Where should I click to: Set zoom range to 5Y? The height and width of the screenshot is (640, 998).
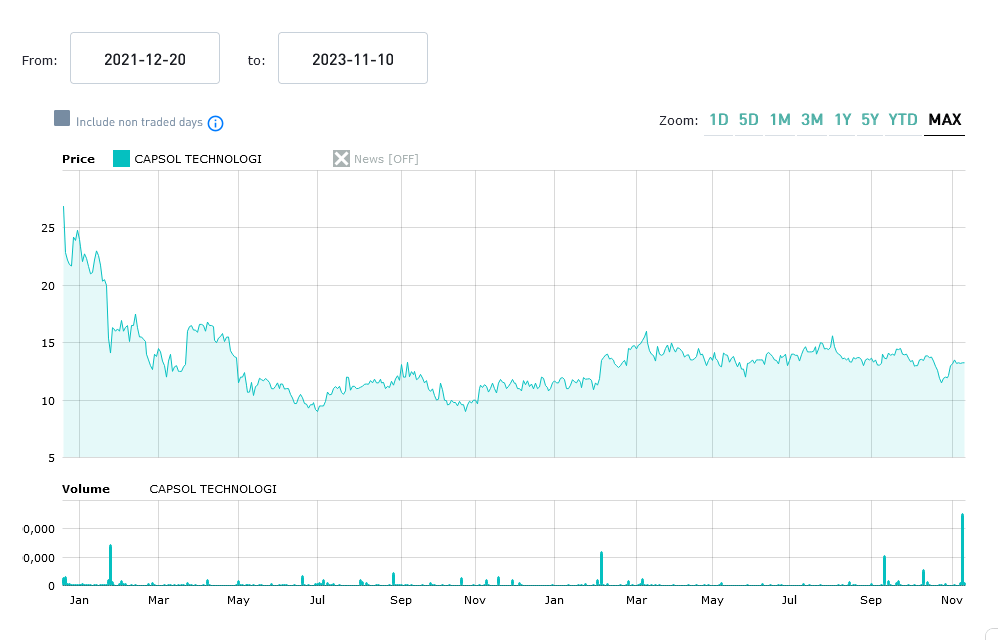tap(870, 120)
